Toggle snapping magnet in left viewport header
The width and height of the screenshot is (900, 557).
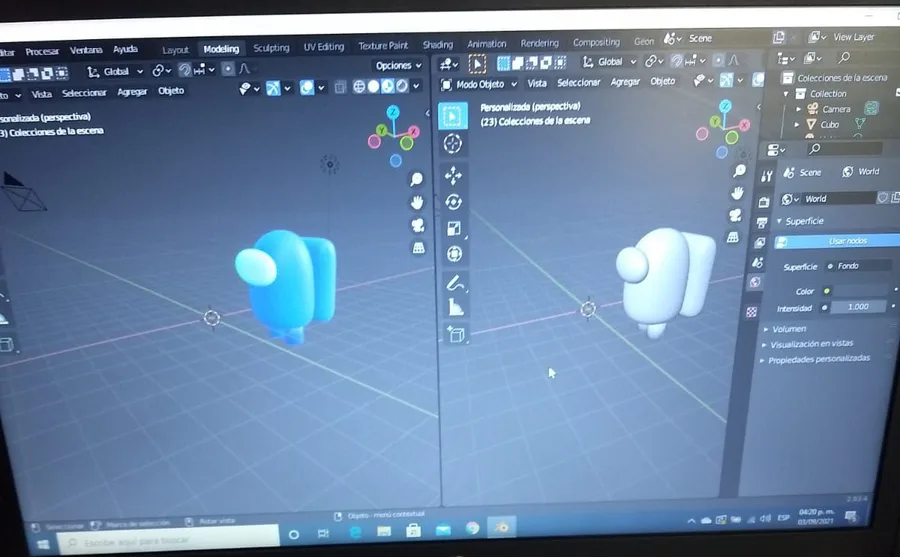185,70
